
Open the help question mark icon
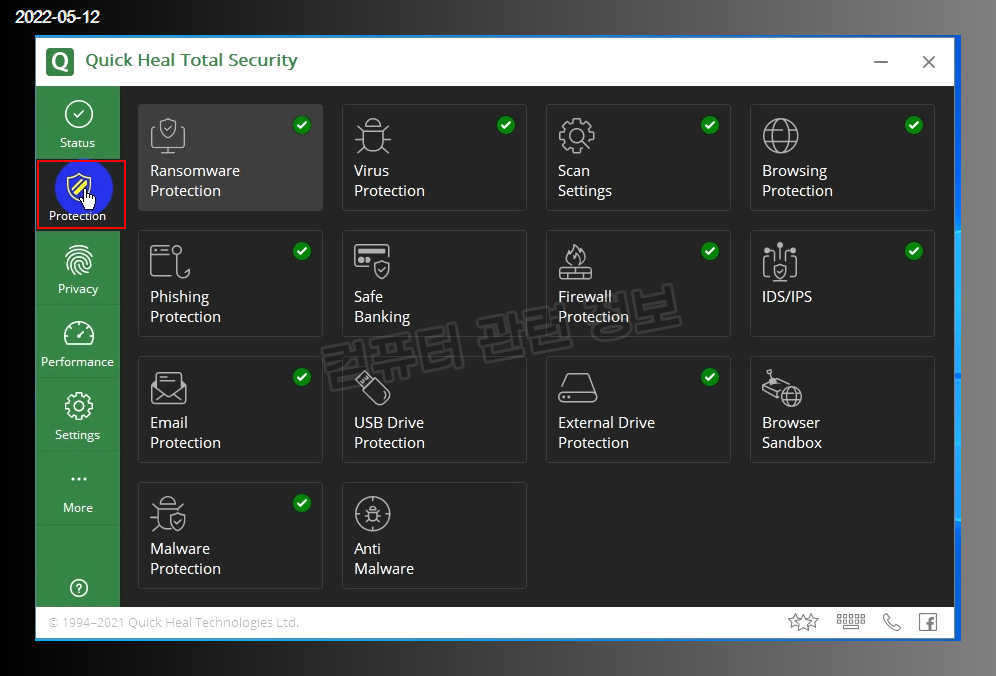pos(79,588)
